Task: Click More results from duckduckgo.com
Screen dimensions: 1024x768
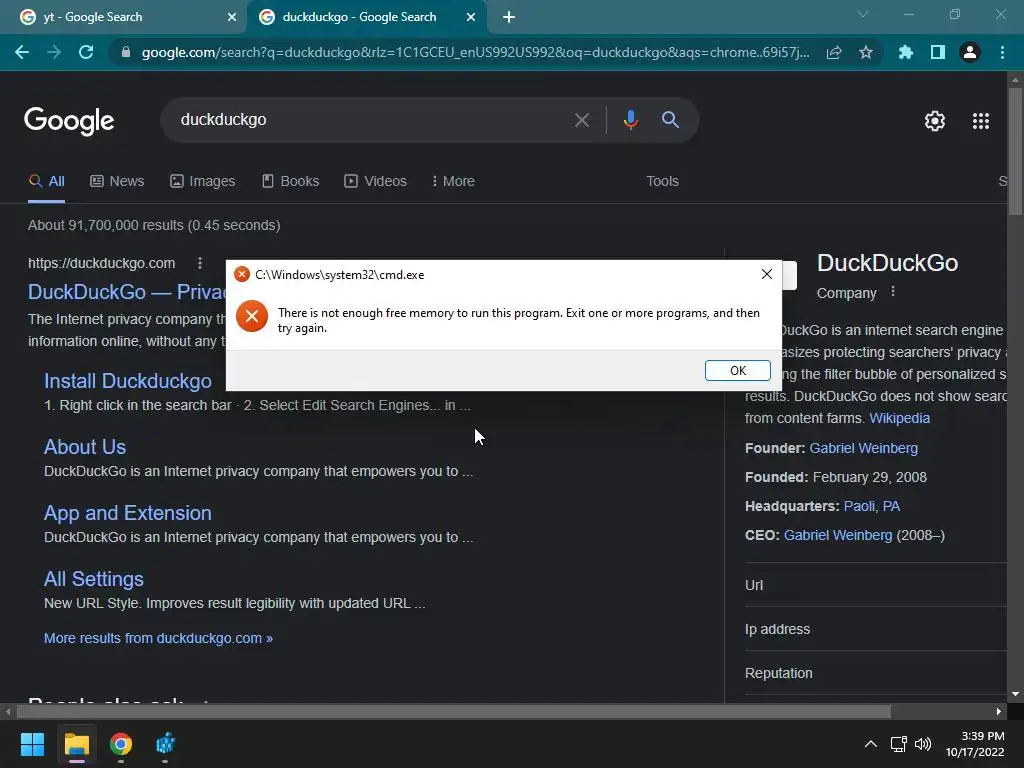Action: click(158, 638)
